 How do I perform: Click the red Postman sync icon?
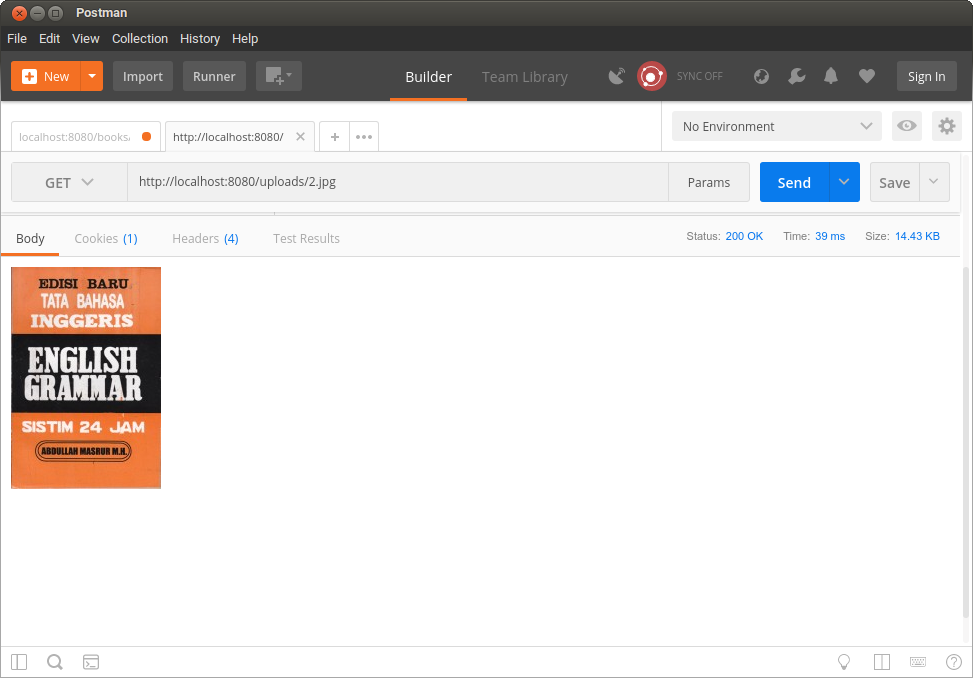click(x=651, y=76)
